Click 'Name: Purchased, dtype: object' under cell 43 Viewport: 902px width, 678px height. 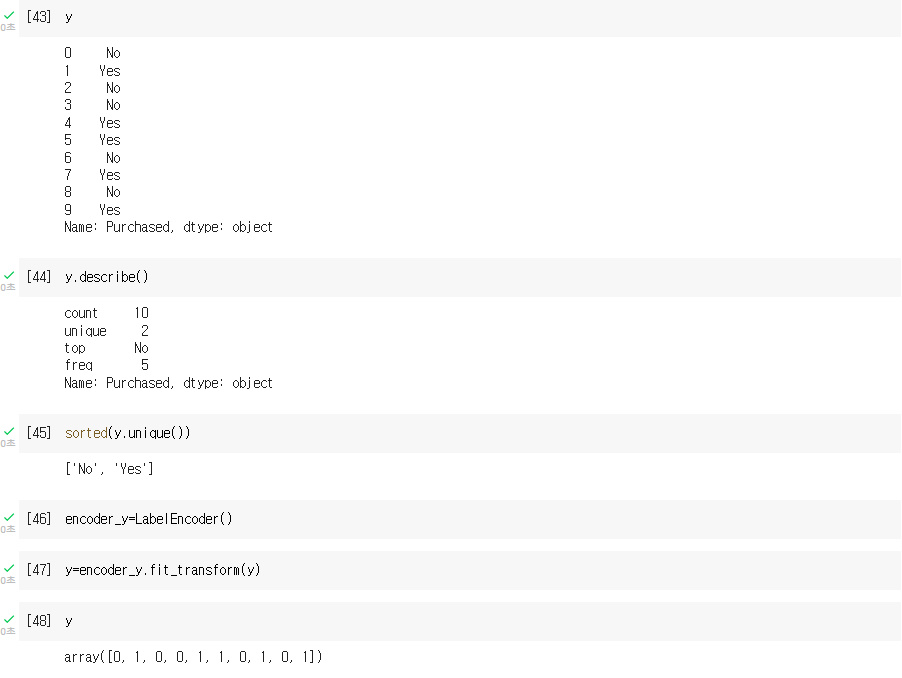[x=168, y=227]
